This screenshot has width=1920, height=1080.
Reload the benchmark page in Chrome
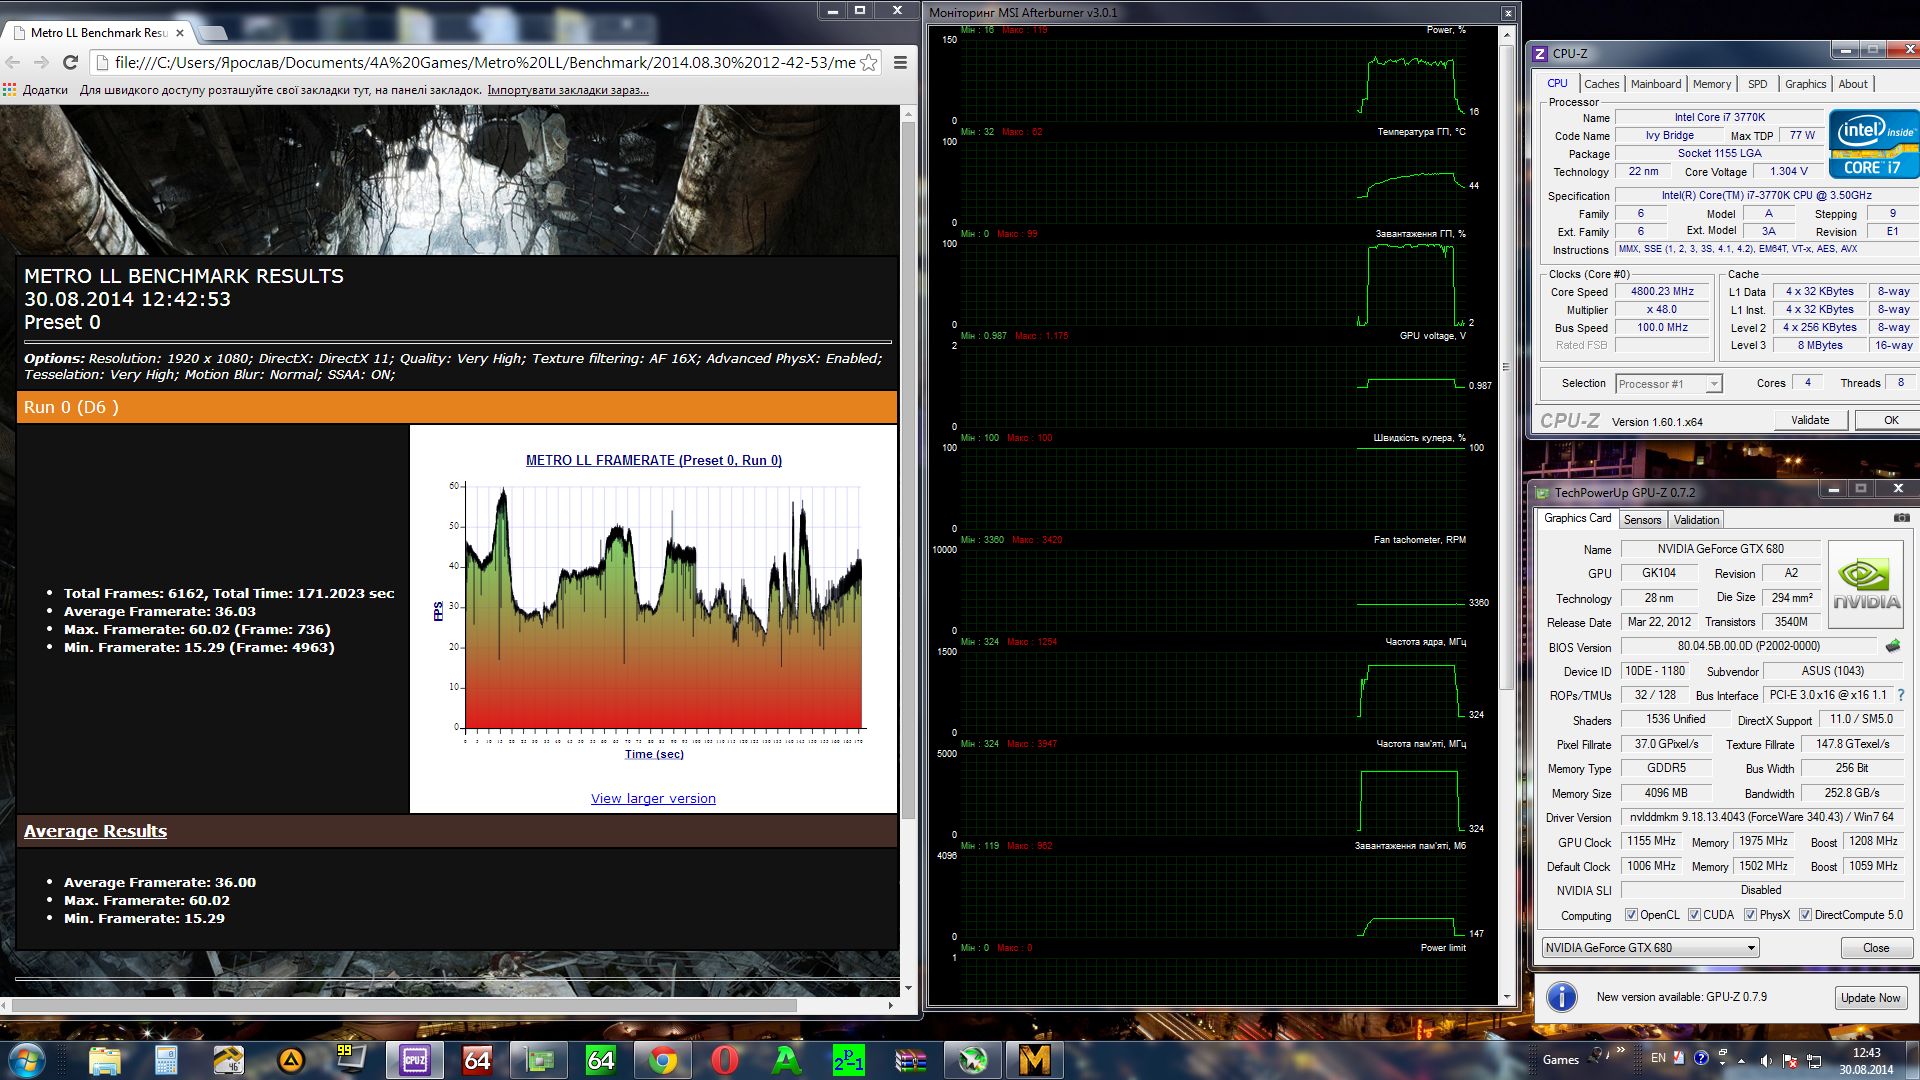point(70,62)
